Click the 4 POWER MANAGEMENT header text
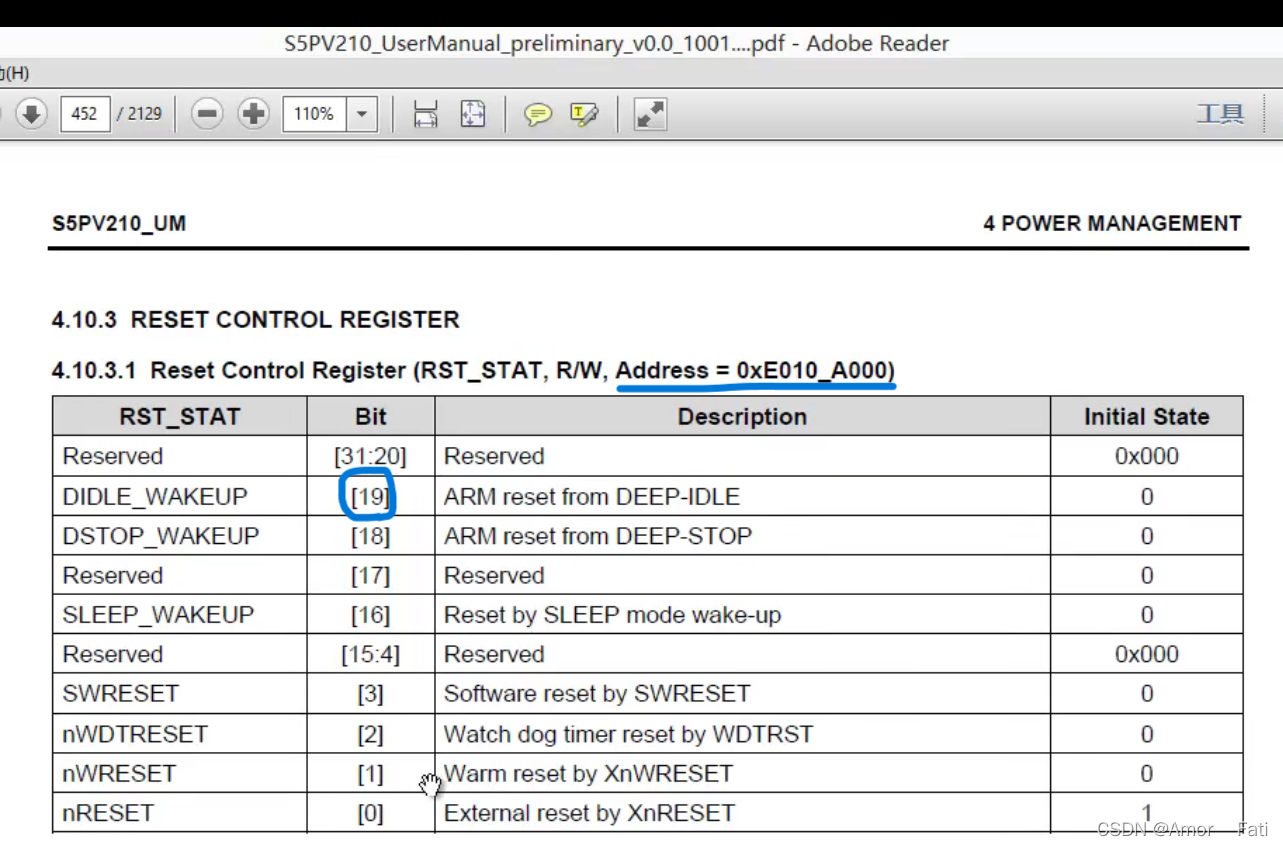 (x=1112, y=223)
